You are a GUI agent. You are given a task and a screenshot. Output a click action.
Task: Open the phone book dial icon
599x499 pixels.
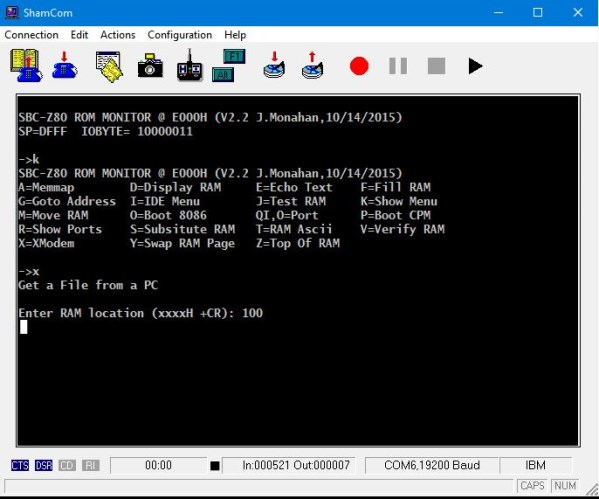[26, 65]
